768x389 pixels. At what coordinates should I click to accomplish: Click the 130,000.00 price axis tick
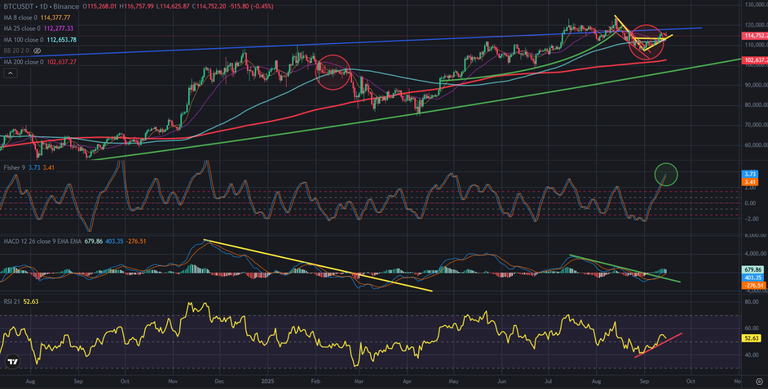pyautogui.click(x=755, y=4)
